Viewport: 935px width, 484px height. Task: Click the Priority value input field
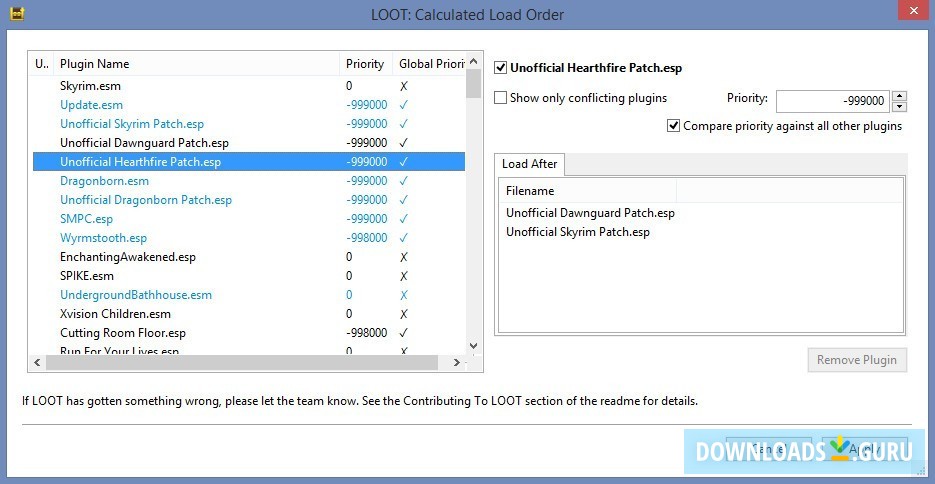coord(832,101)
